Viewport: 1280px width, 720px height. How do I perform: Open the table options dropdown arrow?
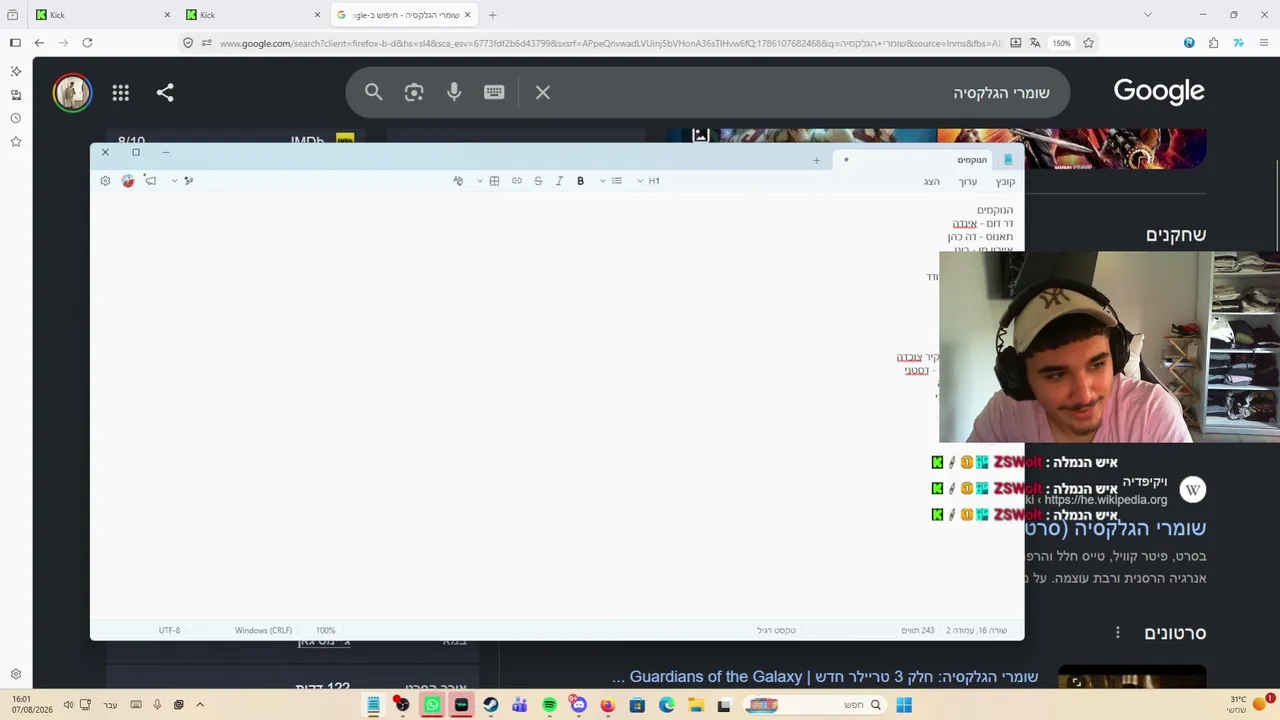coord(480,181)
